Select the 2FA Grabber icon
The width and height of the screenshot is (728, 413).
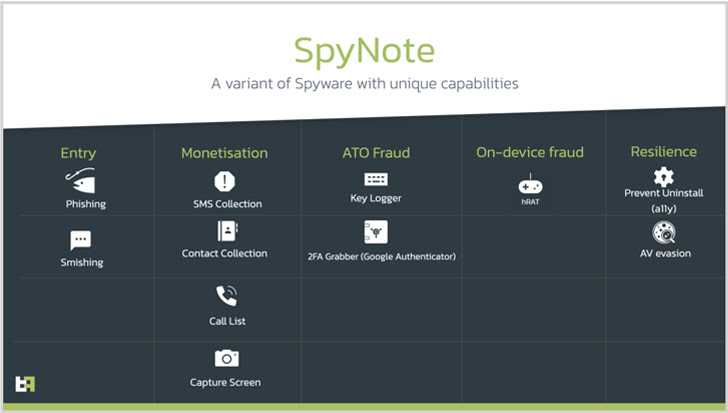point(376,232)
